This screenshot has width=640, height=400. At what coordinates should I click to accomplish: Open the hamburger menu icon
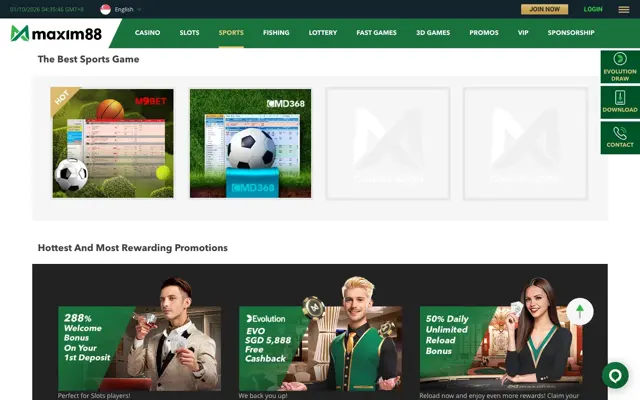click(623, 9)
